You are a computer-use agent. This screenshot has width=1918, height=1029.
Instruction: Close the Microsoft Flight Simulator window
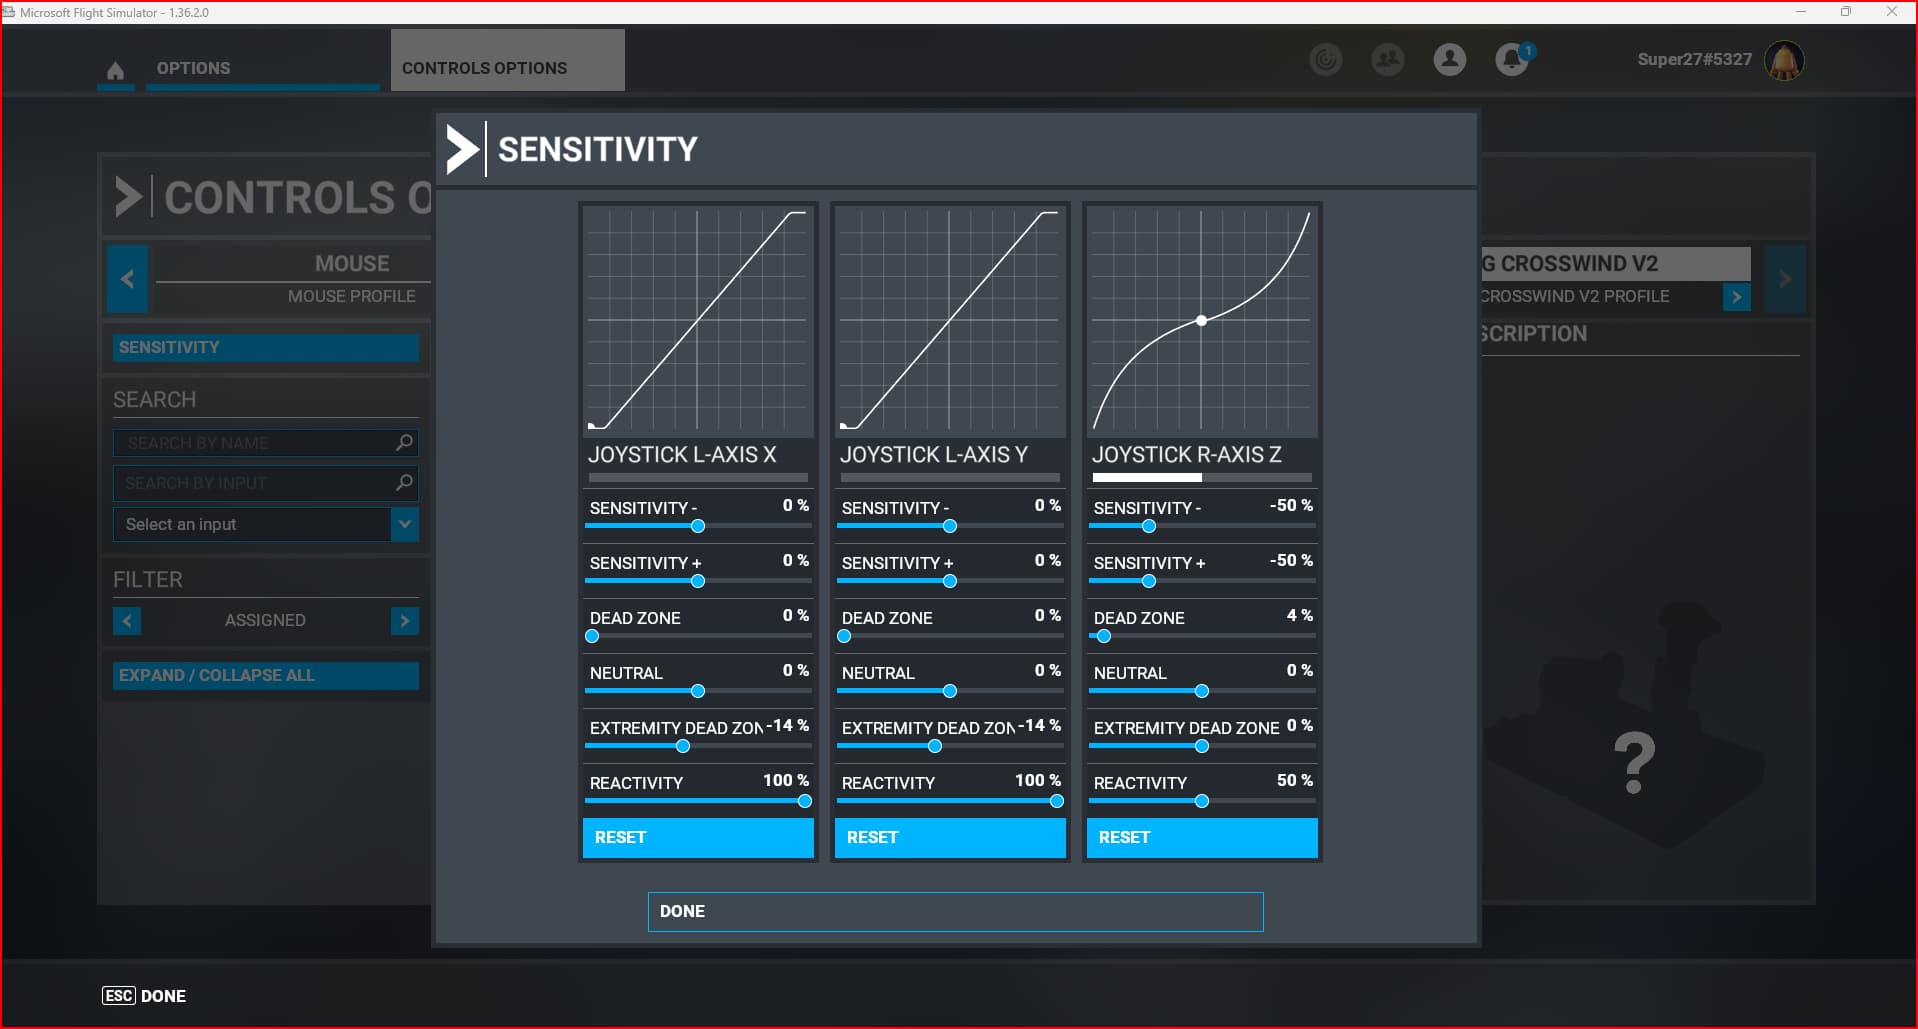pos(1891,12)
